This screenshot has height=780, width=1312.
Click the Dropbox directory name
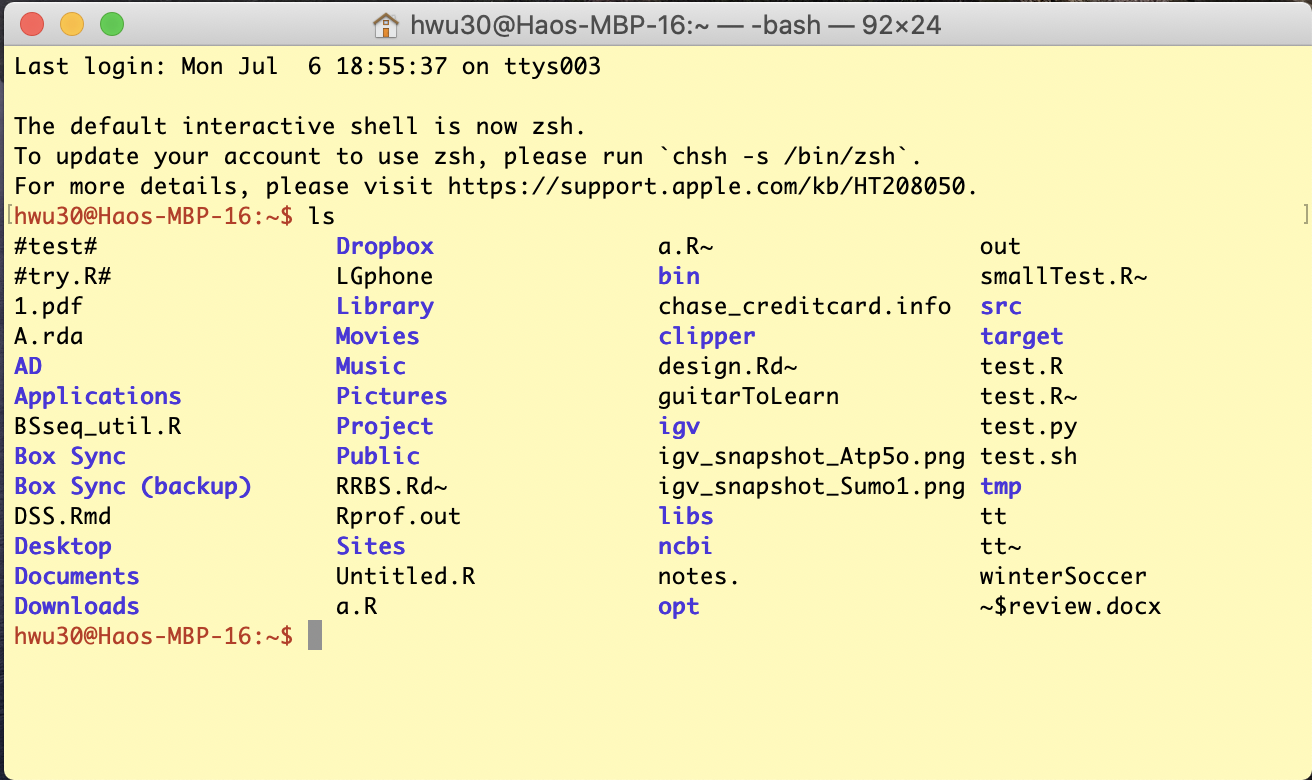[x=385, y=246]
